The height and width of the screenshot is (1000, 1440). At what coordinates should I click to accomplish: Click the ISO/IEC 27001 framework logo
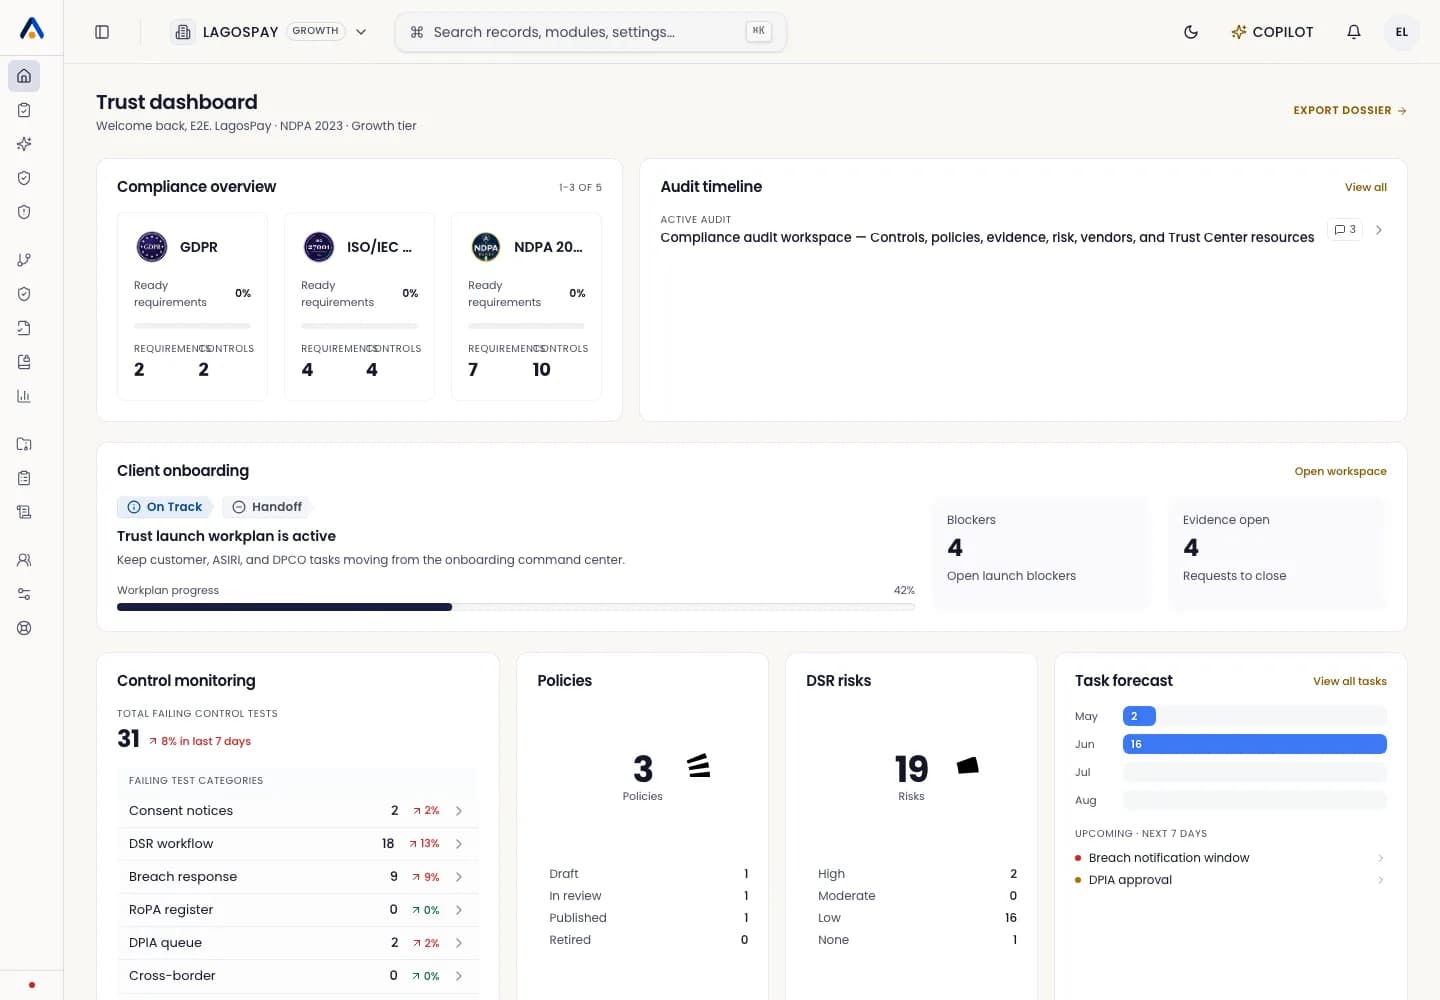319,246
